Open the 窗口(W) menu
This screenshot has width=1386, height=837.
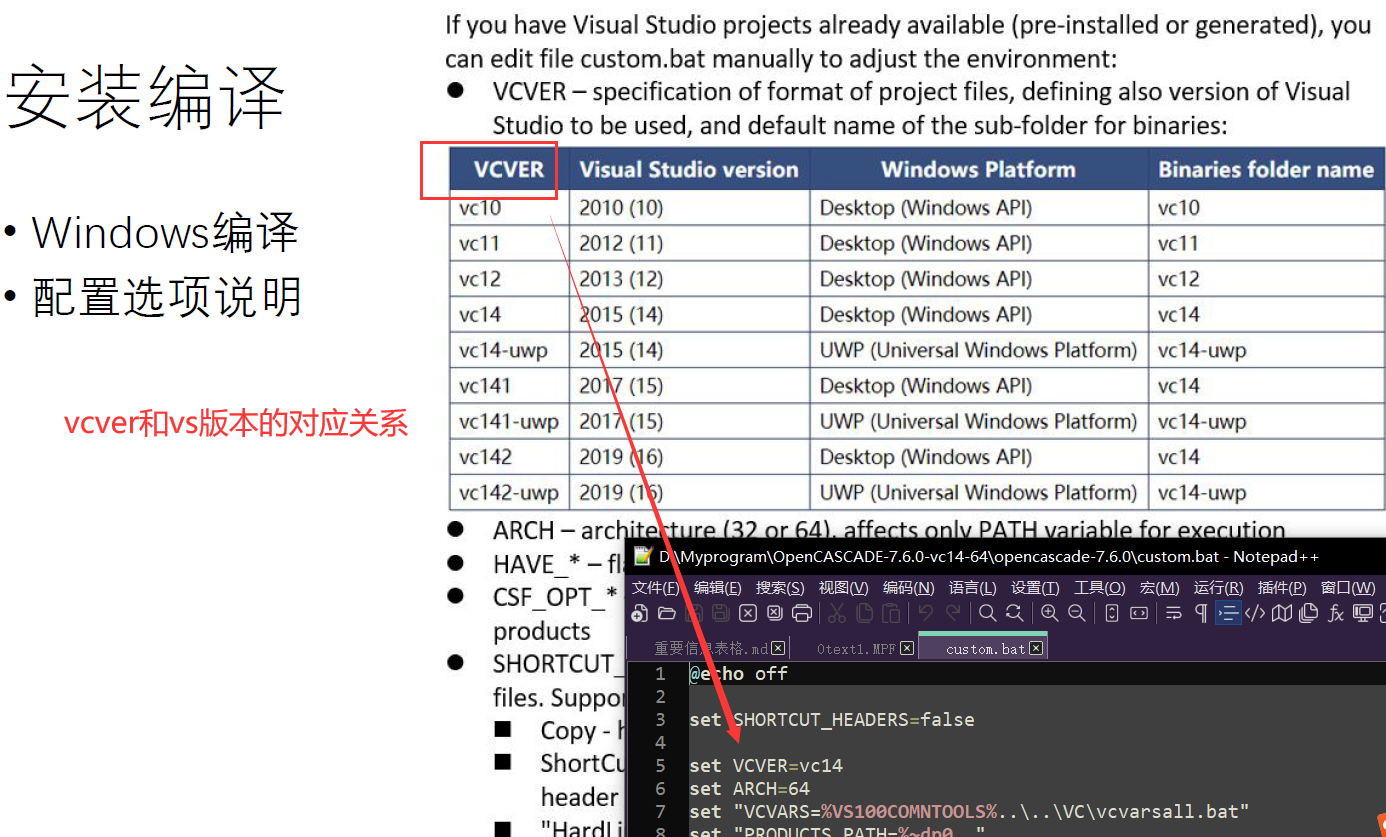[1348, 588]
